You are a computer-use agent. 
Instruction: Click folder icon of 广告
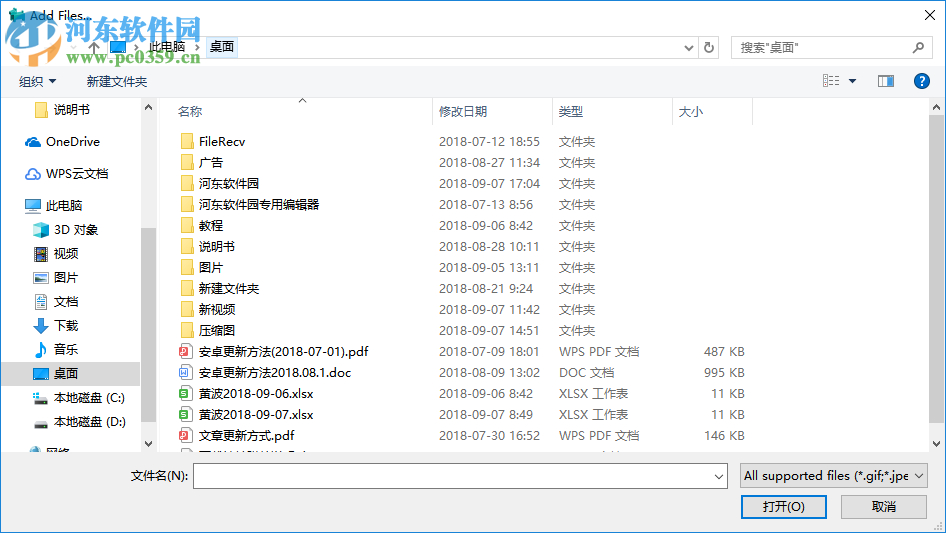187,162
